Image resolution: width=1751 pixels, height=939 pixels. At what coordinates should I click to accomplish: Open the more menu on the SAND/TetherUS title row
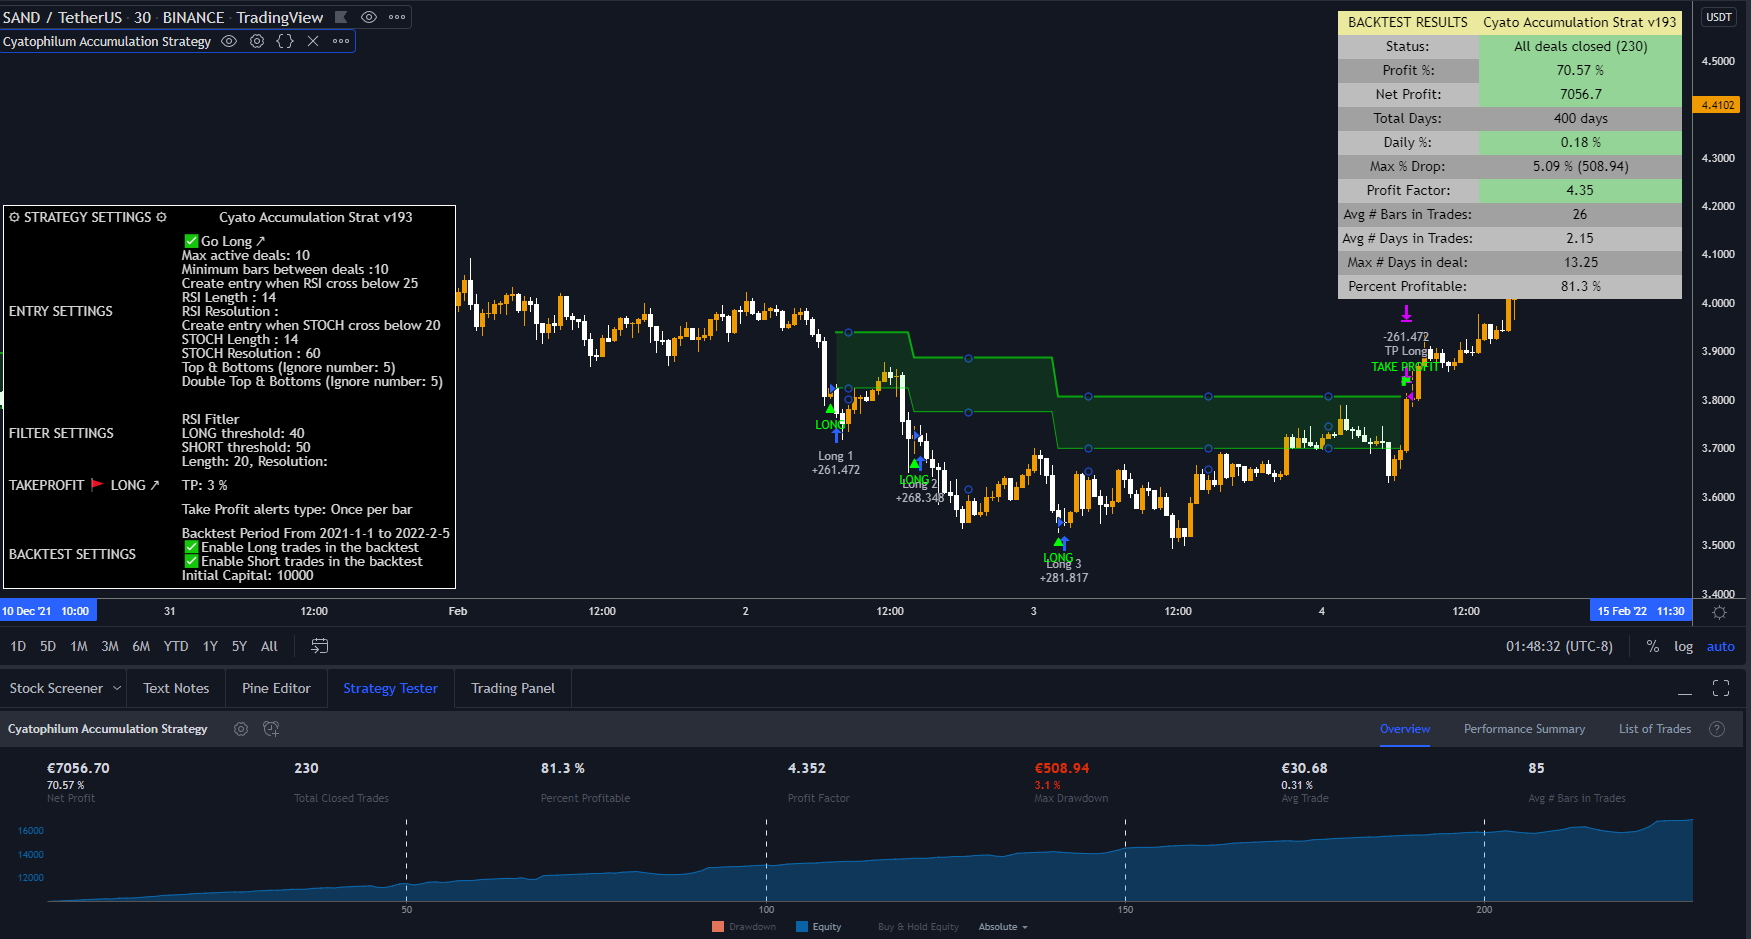pos(397,17)
